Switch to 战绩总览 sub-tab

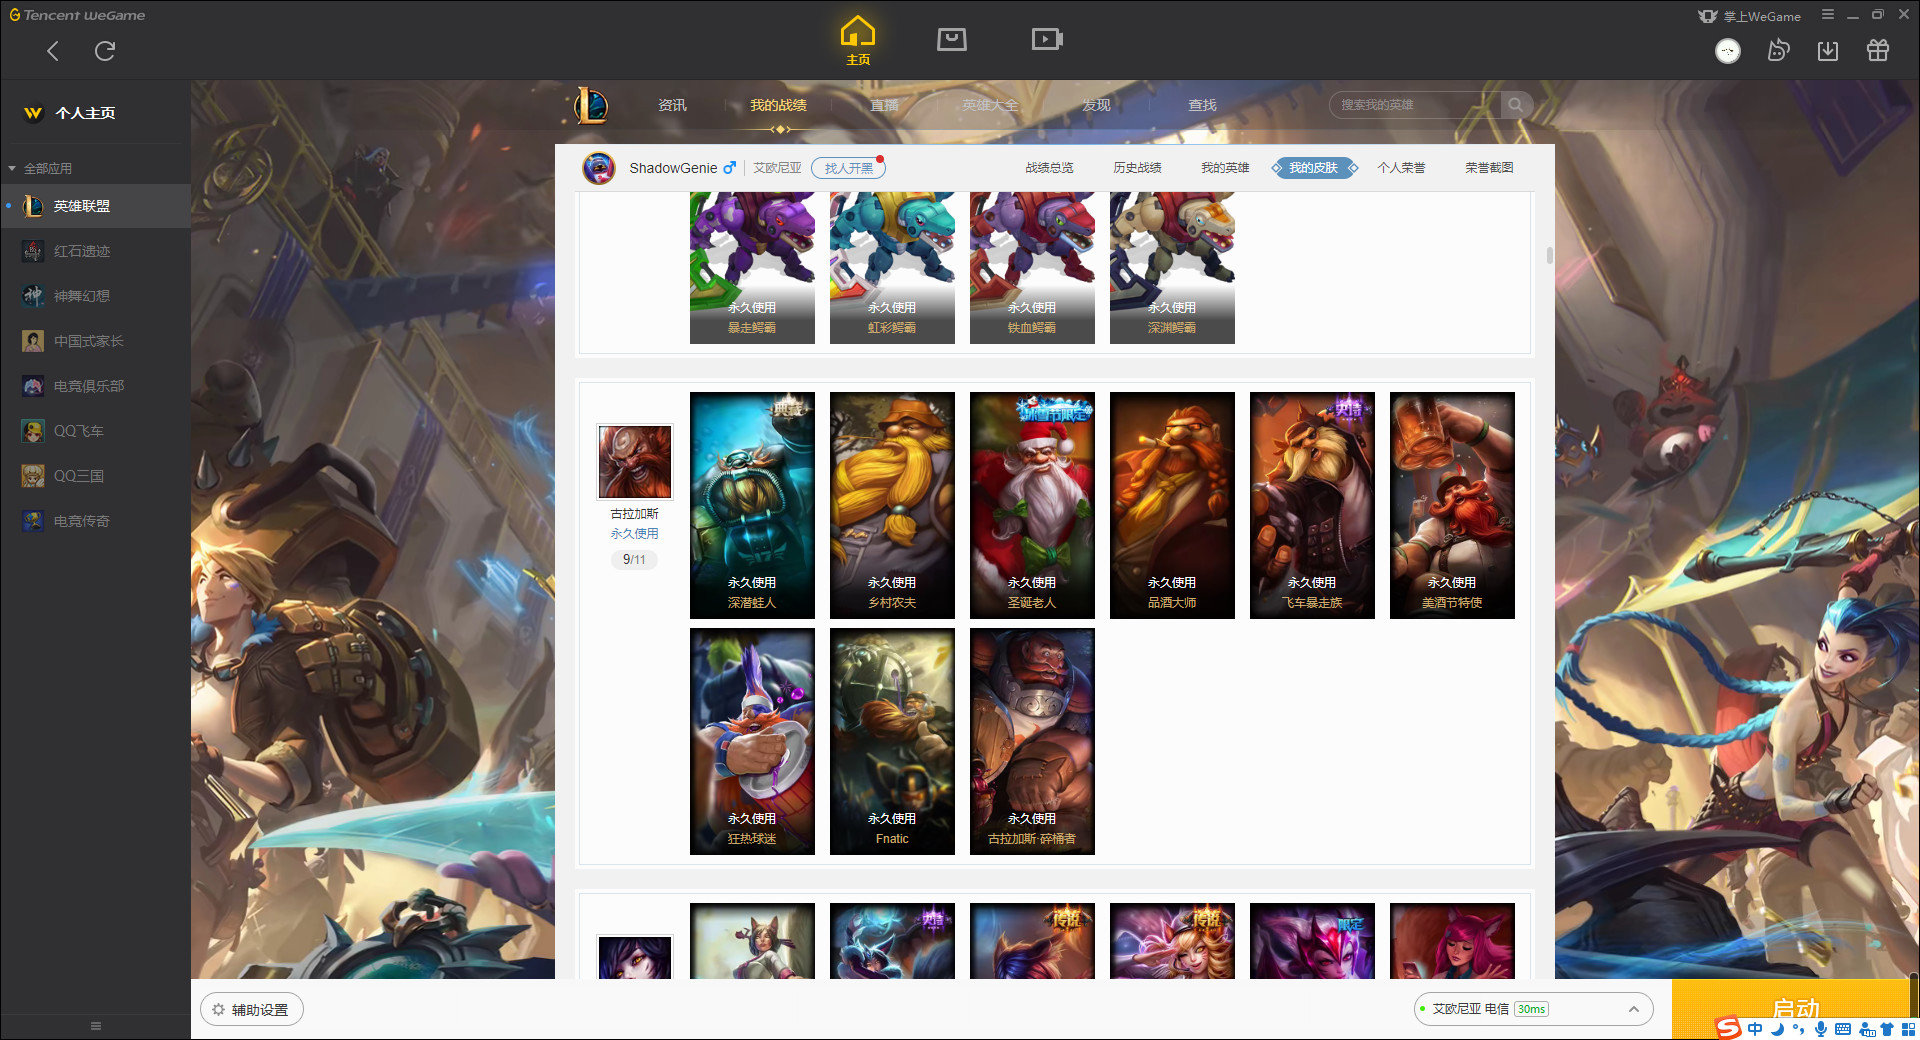1049,168
